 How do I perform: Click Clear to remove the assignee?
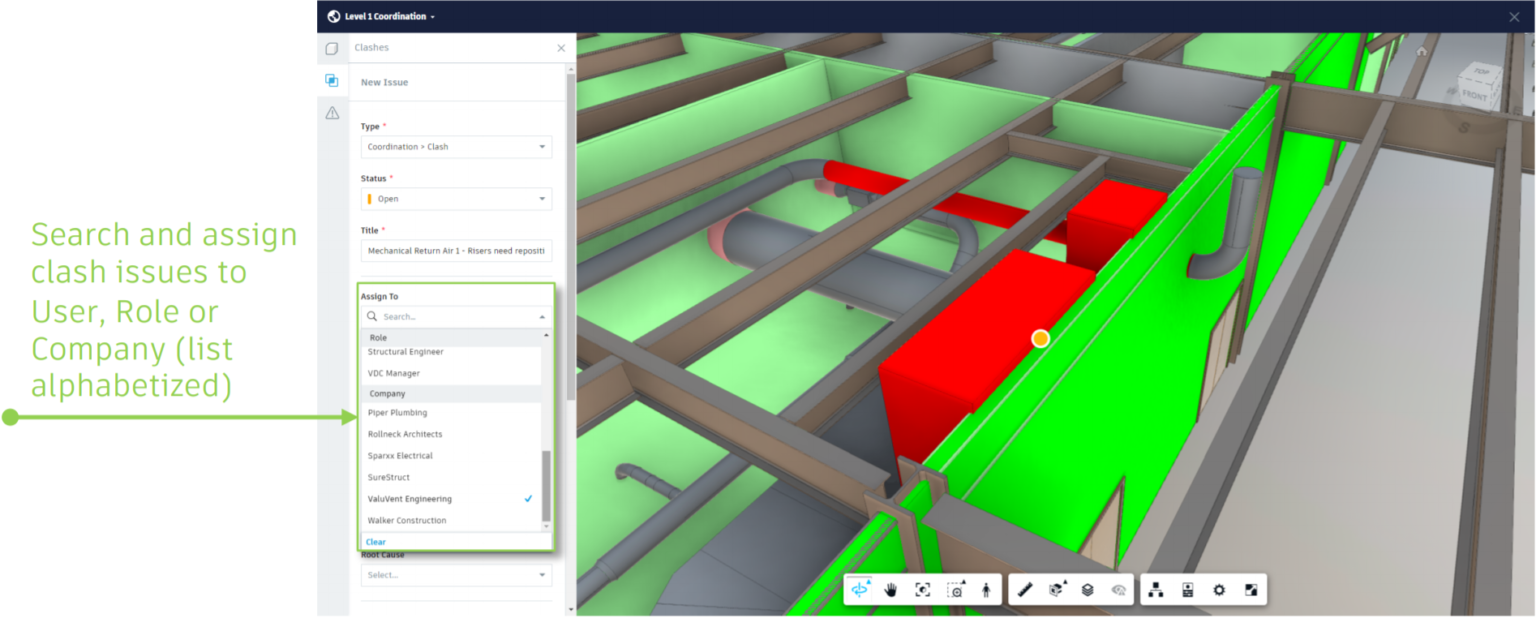tap(375, 541)
